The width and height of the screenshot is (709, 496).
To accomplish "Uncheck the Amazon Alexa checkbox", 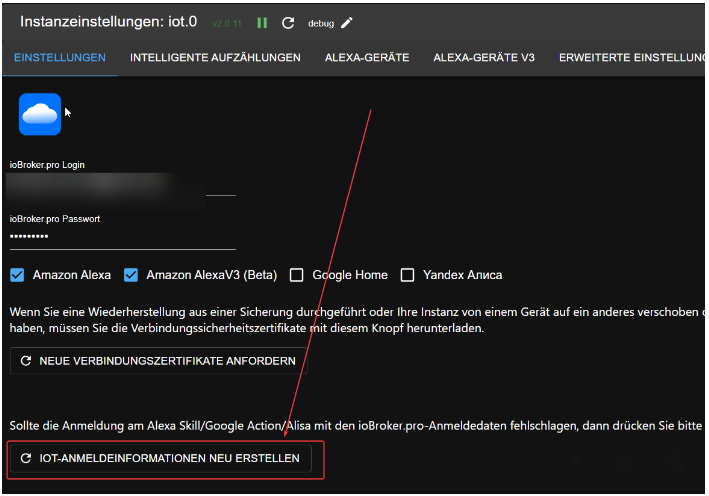I will point(17,275).
